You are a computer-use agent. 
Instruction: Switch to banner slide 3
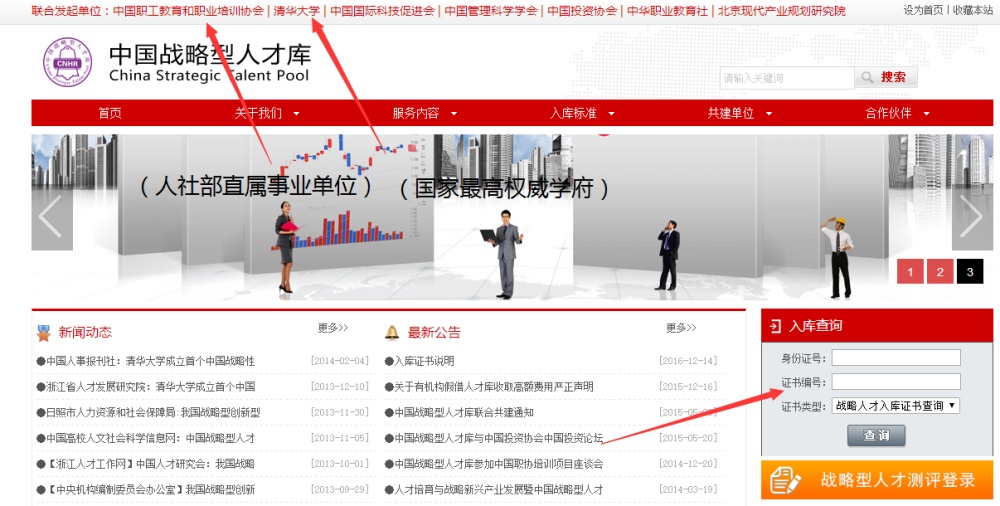[x=970, y=271]
